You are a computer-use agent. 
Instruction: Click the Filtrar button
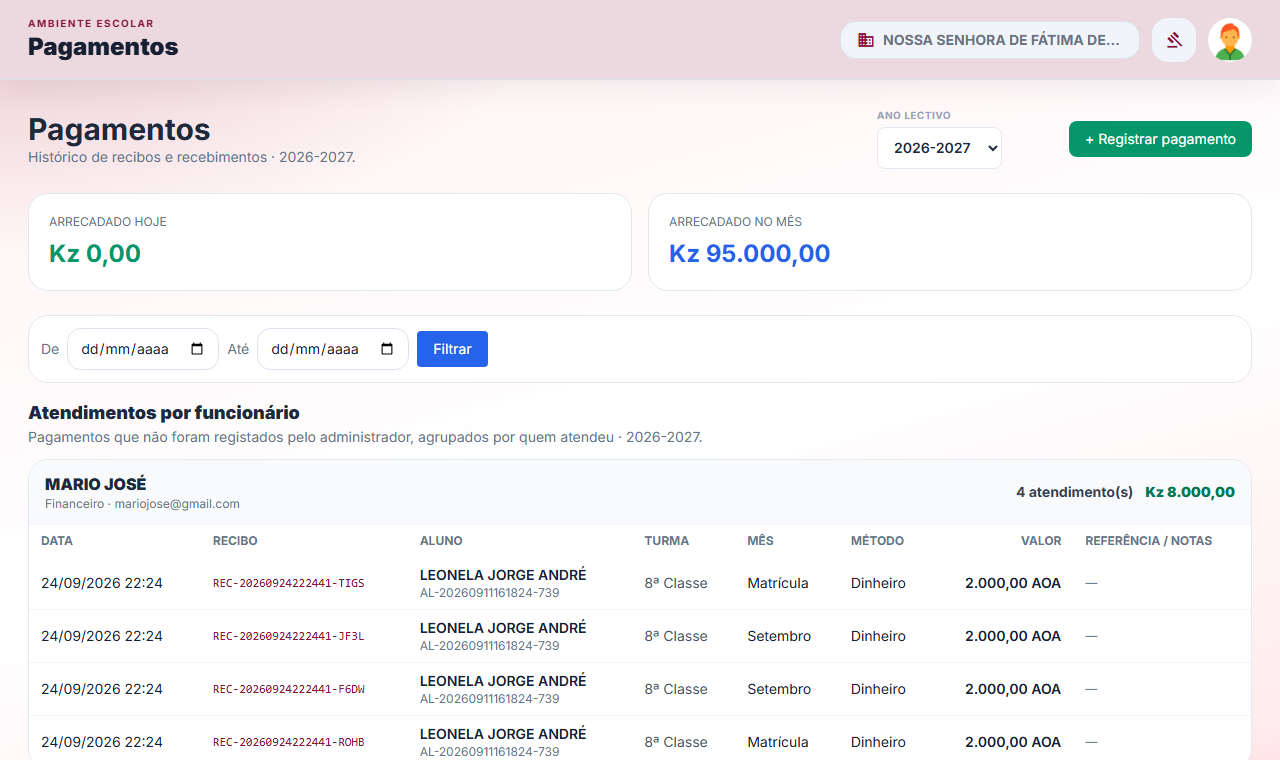click(452, 349)
